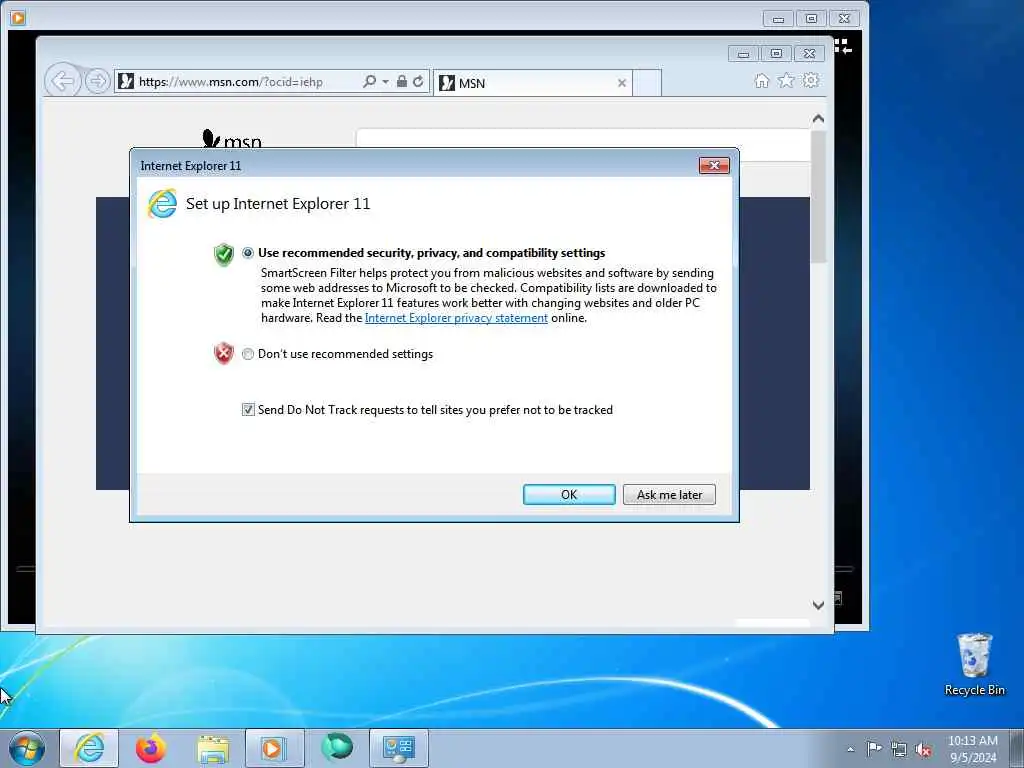Confirm setup with the OK button
Viewport: 1024px width, 768px height.
569,494
